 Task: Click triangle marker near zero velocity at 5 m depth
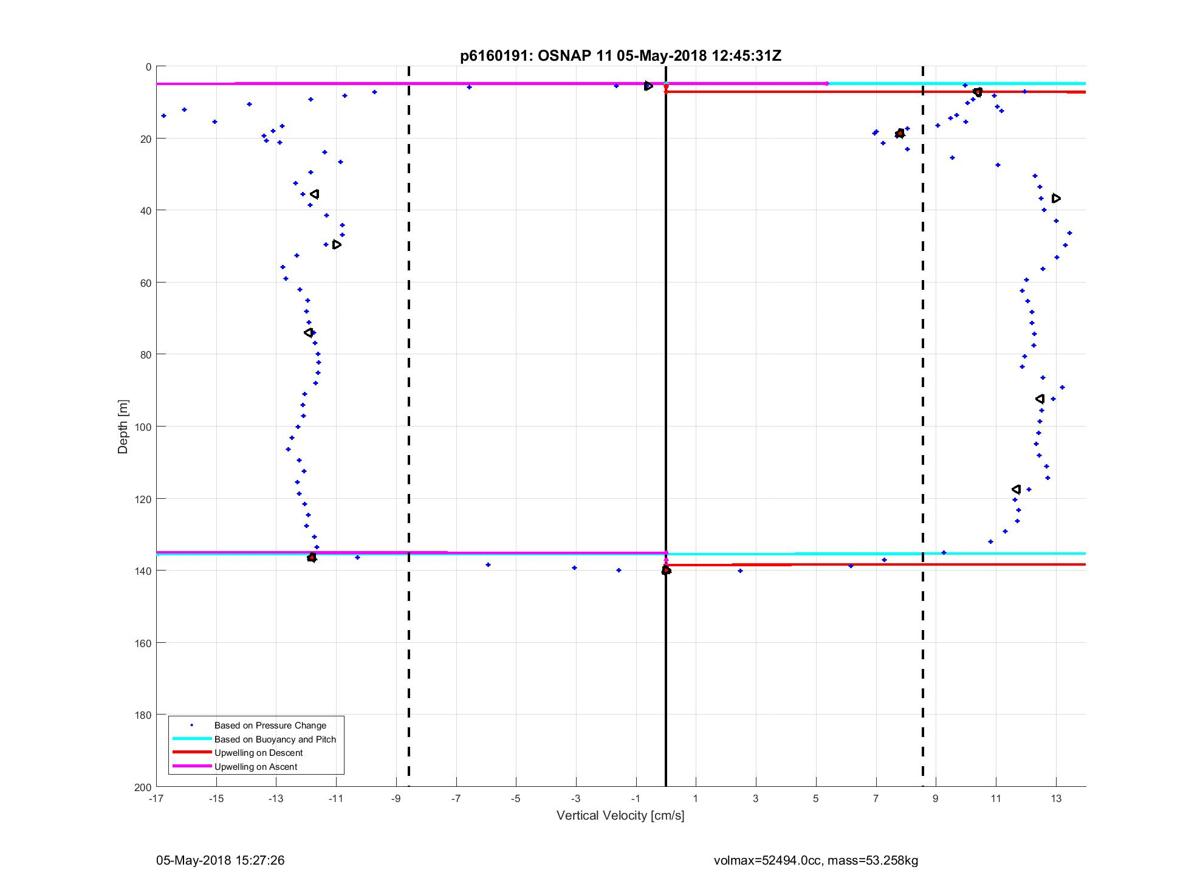click(649, 86)
